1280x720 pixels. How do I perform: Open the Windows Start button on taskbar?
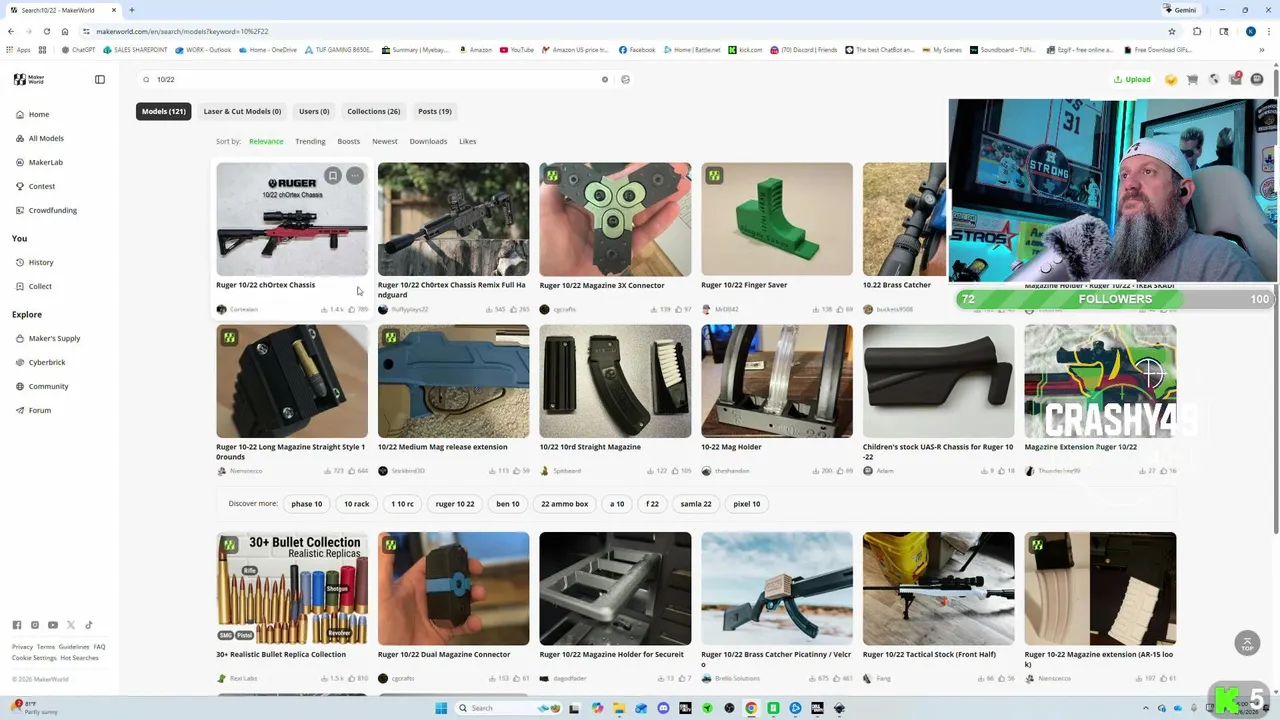441,708
